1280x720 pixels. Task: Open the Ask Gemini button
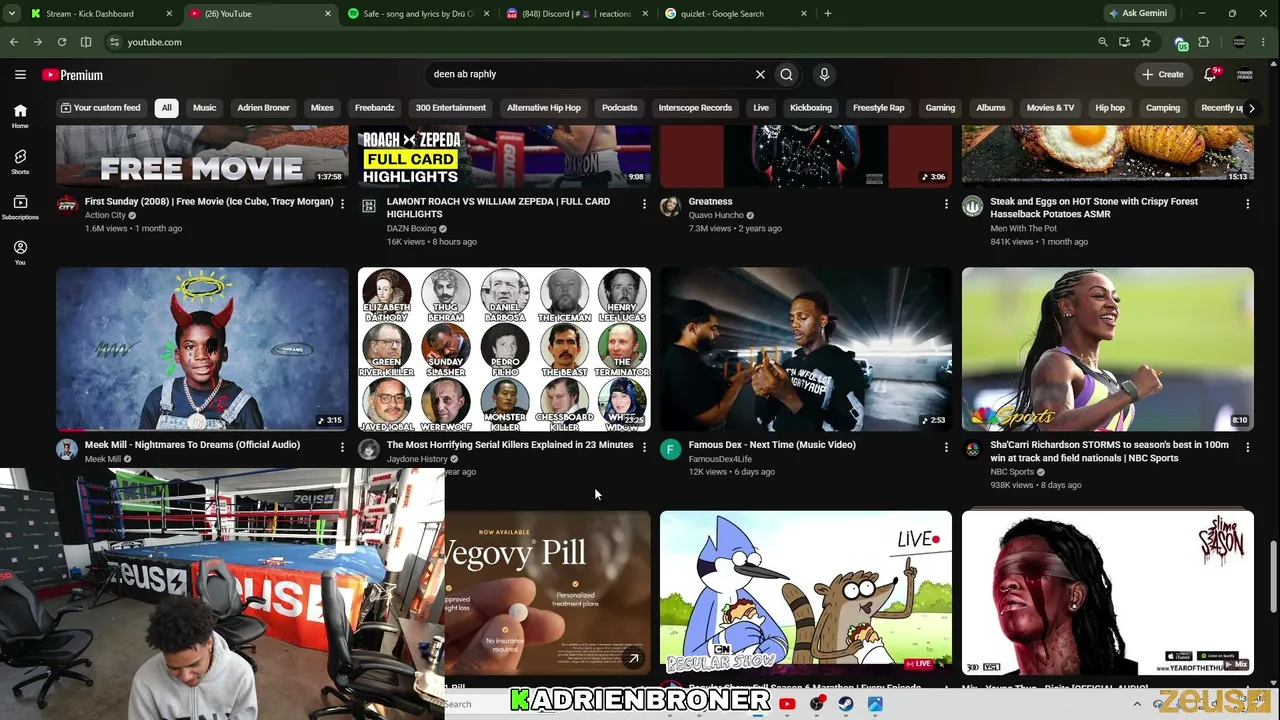(1138, 14)
